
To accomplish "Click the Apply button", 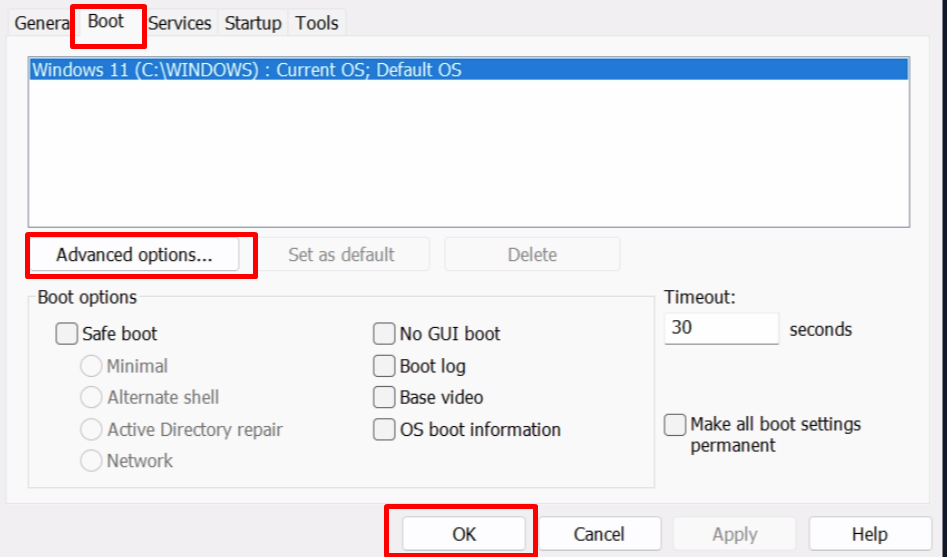I will [734, 534].
